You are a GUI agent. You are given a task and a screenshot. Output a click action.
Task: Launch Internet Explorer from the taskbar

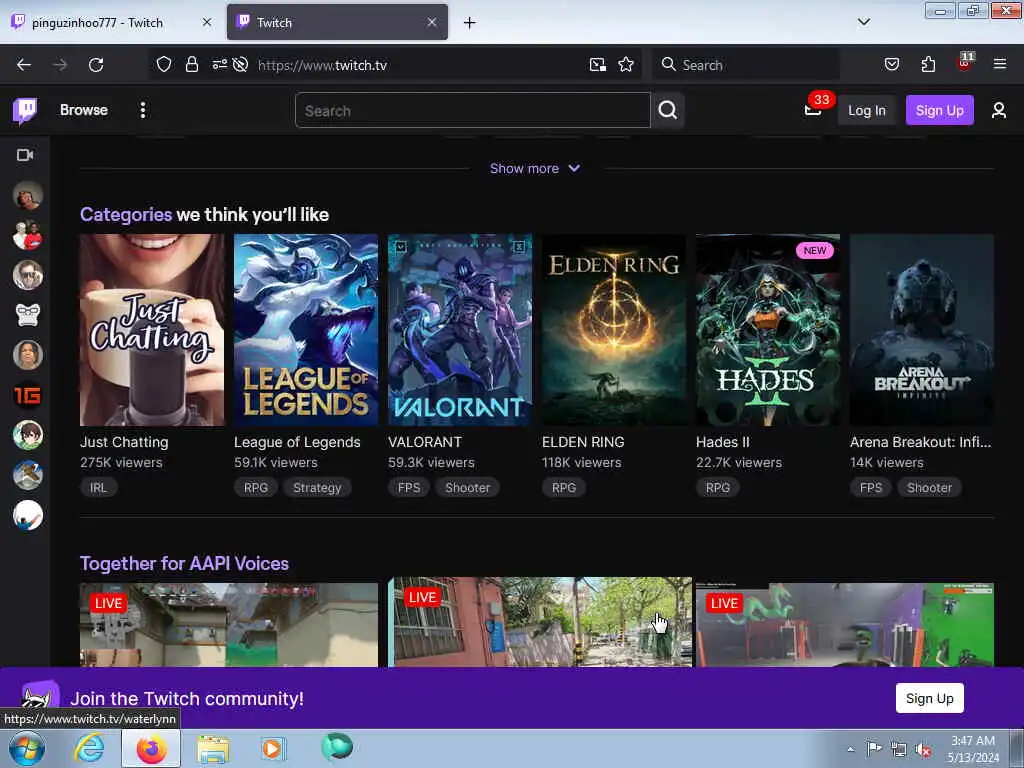pyautogui.click(x=89, y=748)
